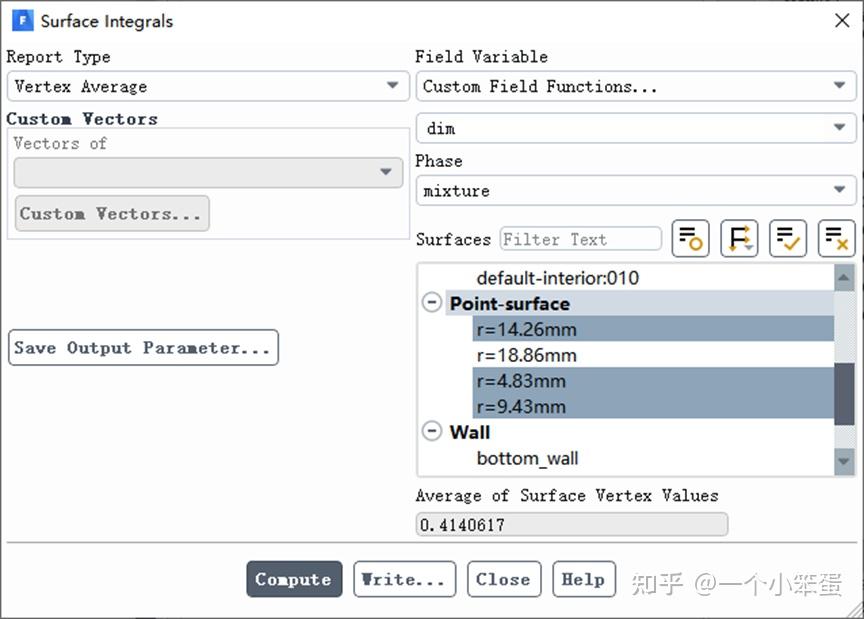Click the Save Output Parameter button

pos(143,347)
